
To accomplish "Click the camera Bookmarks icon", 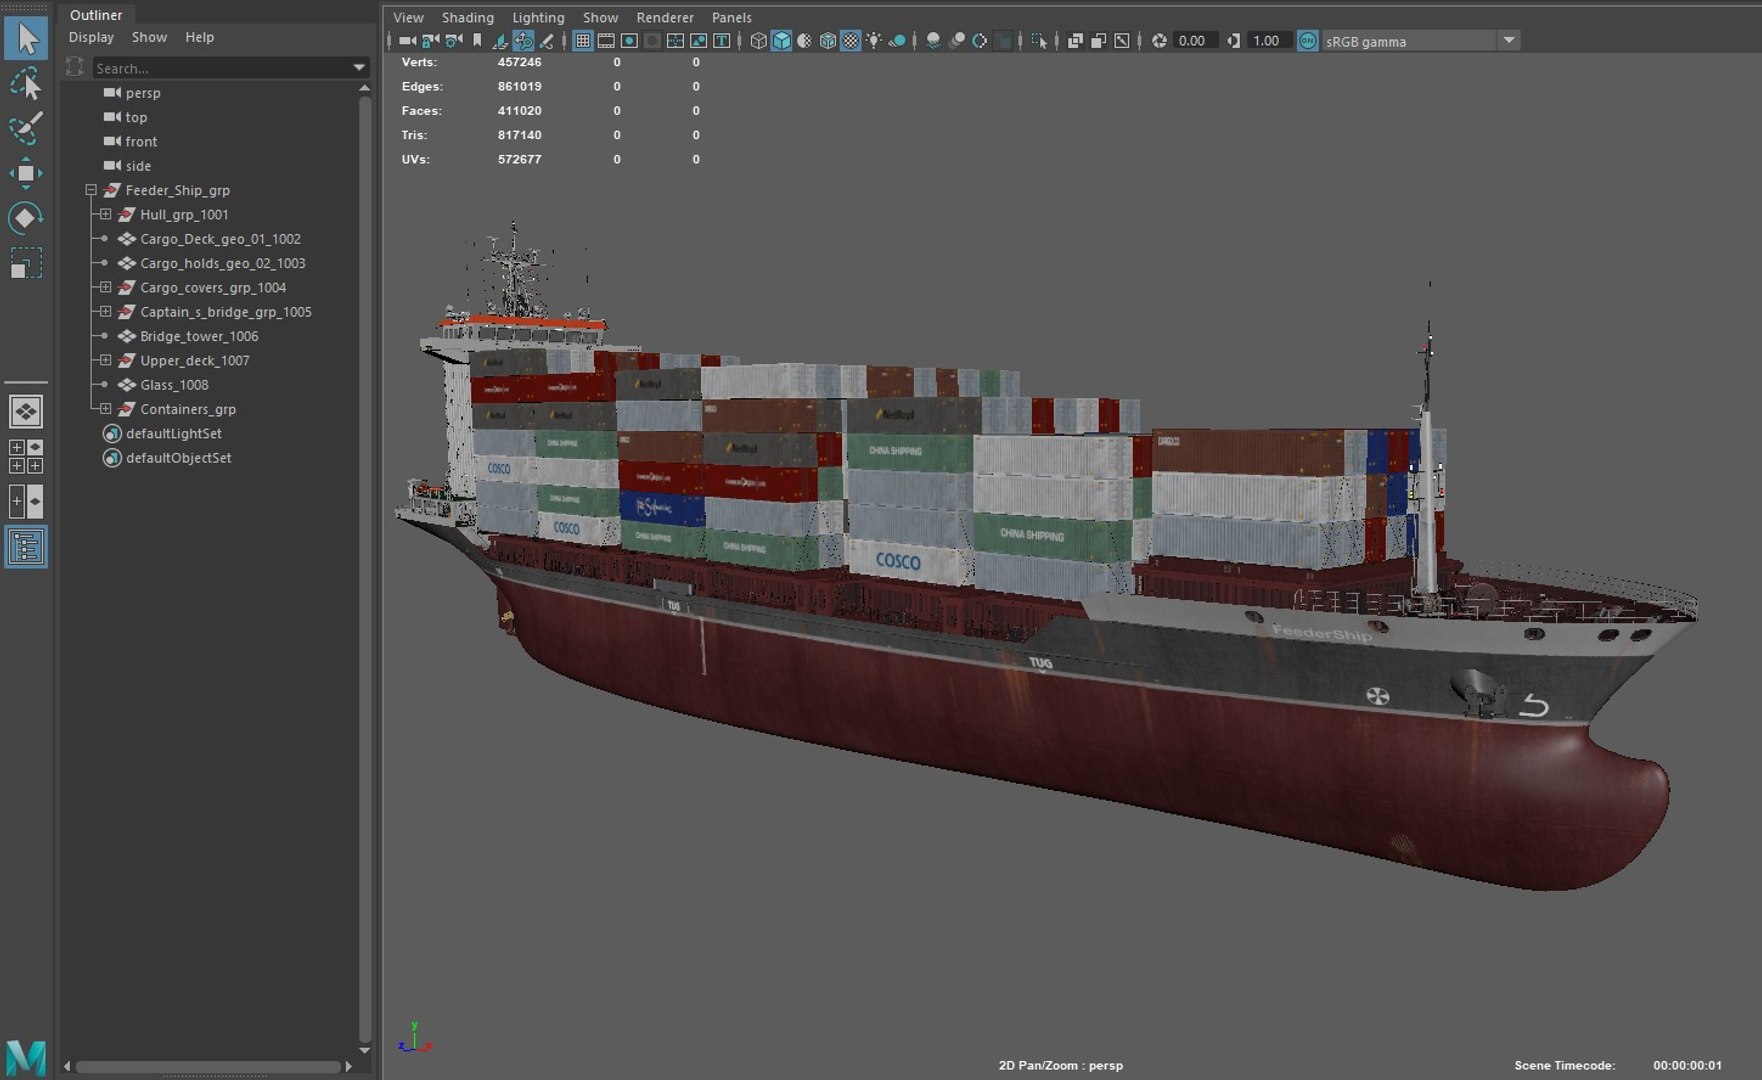I will click(477, 41).
